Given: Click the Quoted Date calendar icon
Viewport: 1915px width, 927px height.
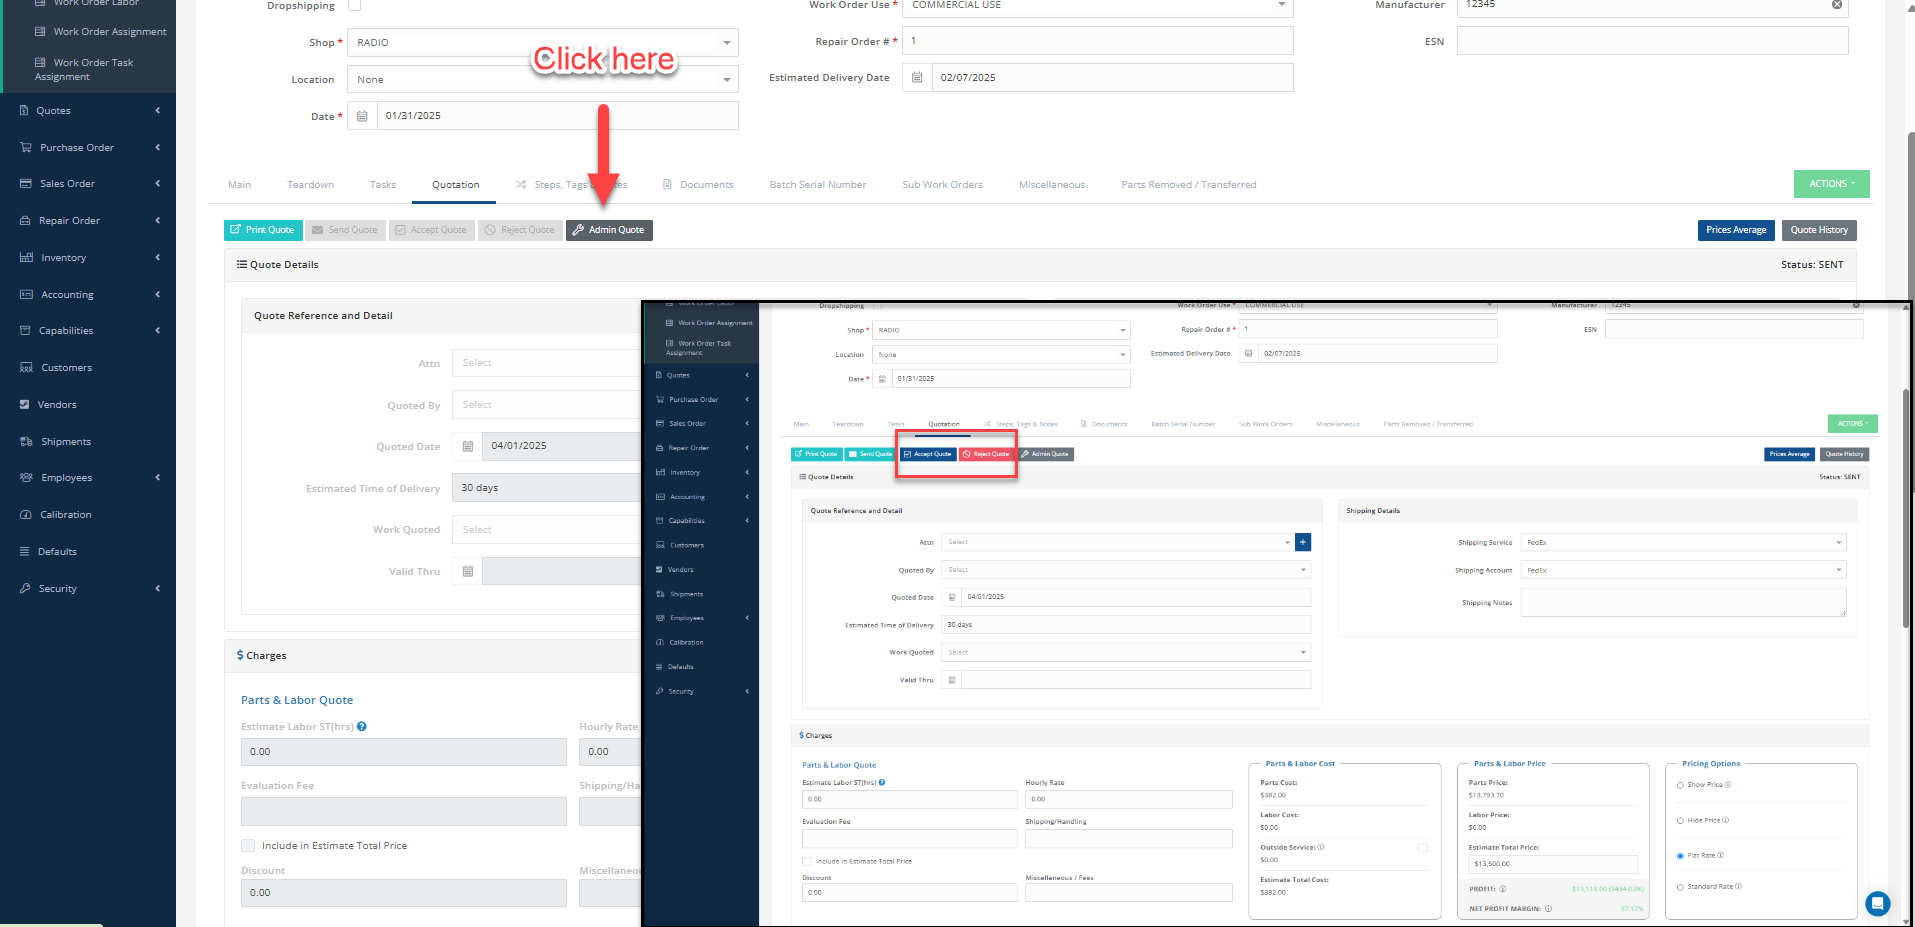Looking at the screenshot, I should coord(467,446).
